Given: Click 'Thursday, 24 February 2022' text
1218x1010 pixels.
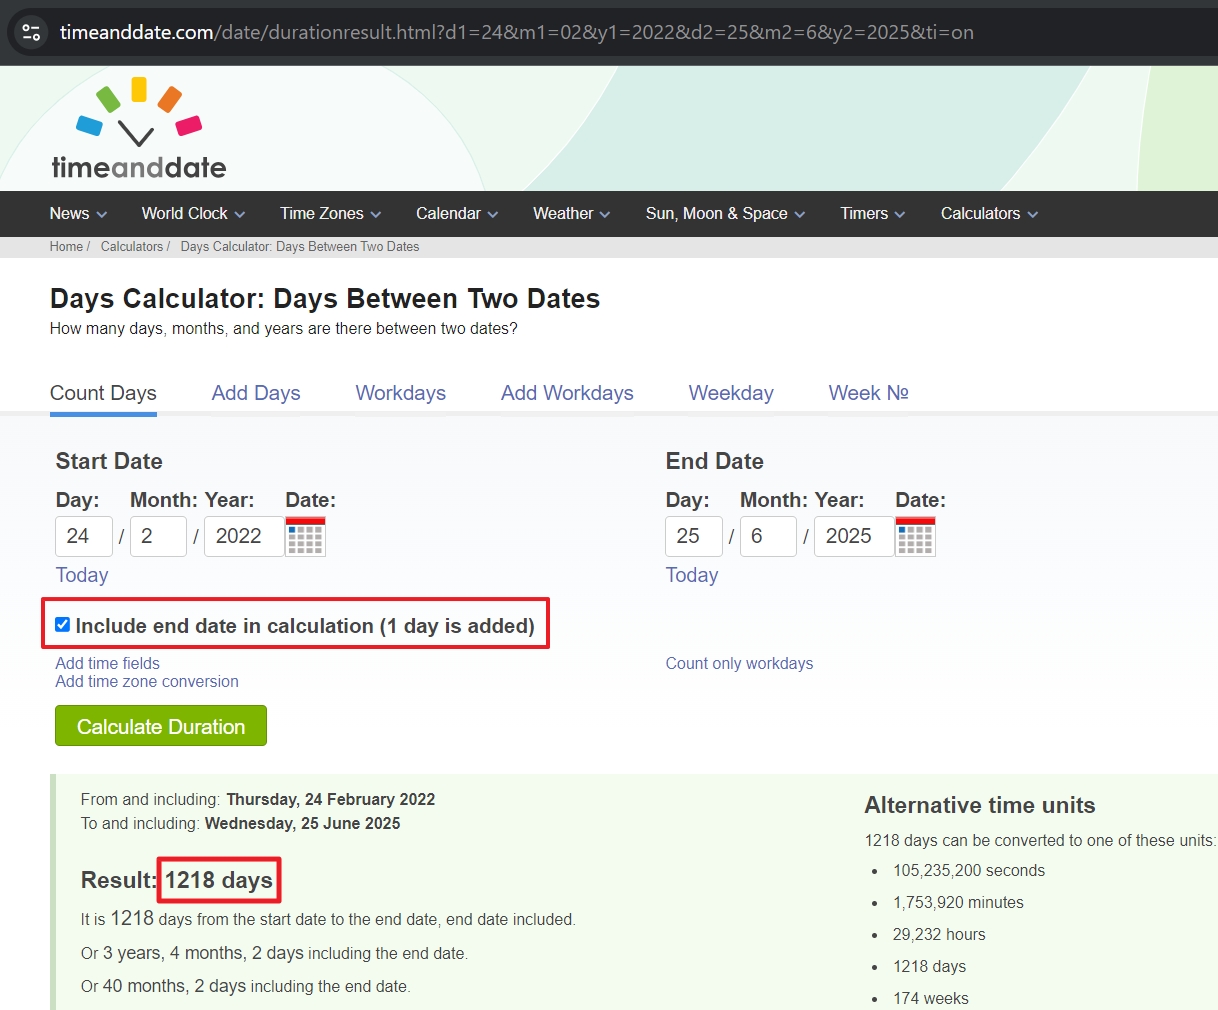Looking at the screenshot, I should coord(331,800).
